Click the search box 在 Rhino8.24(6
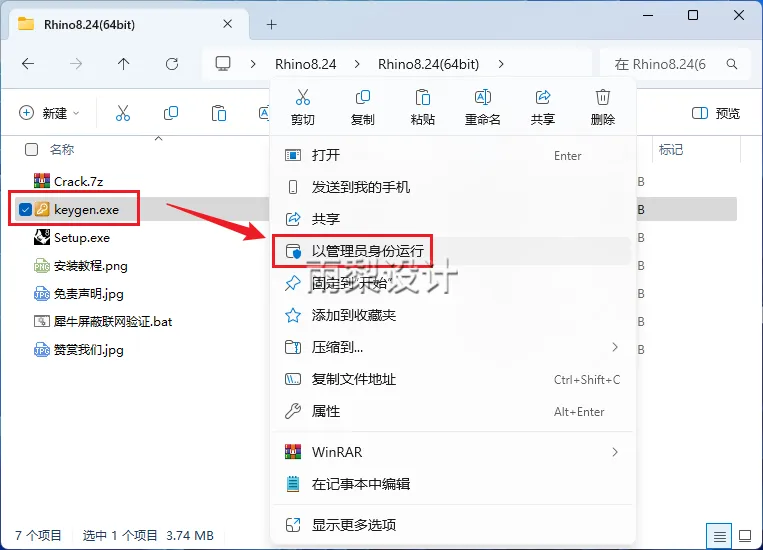 tap(676, 64)
